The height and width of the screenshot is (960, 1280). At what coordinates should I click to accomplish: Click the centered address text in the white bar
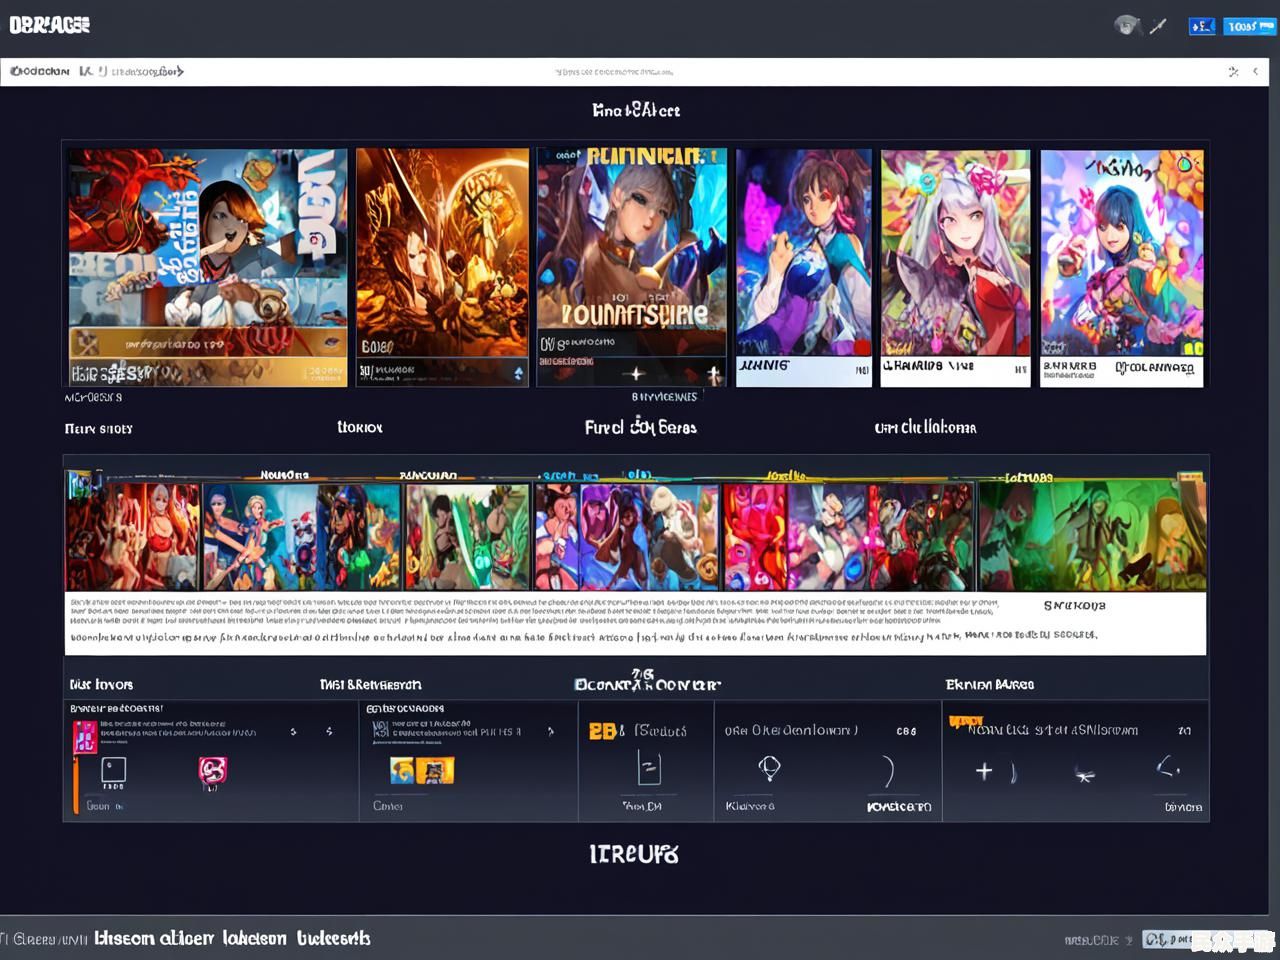614,72
